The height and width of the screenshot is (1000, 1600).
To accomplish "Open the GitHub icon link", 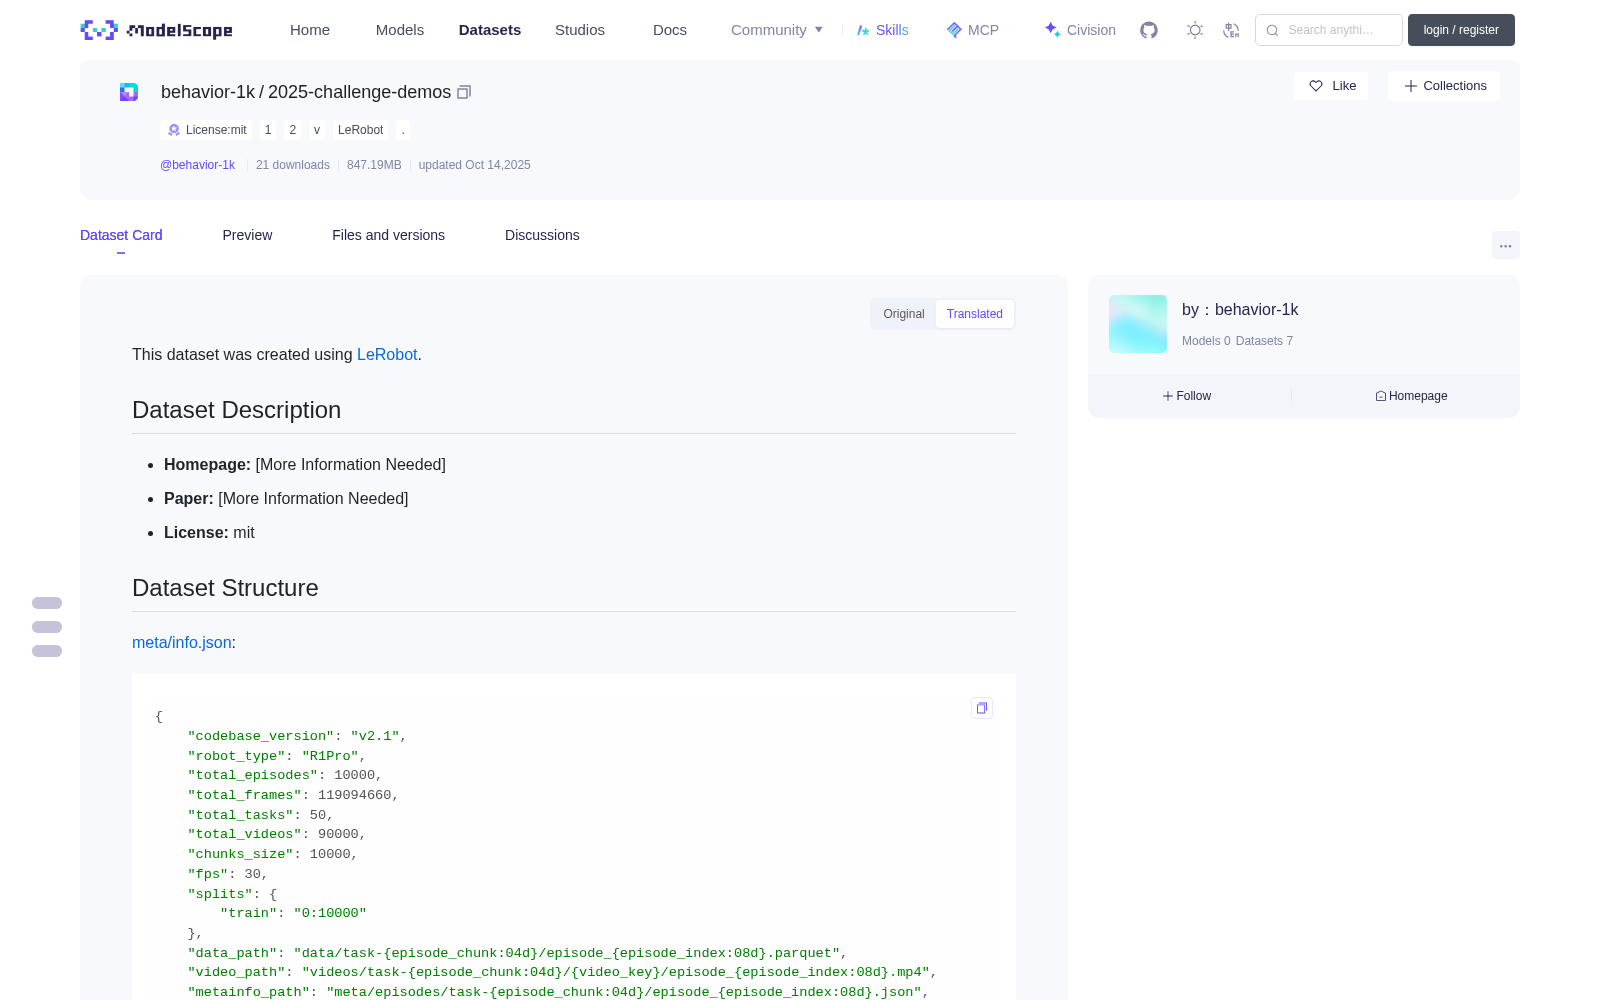I will tap(1149, 30).
